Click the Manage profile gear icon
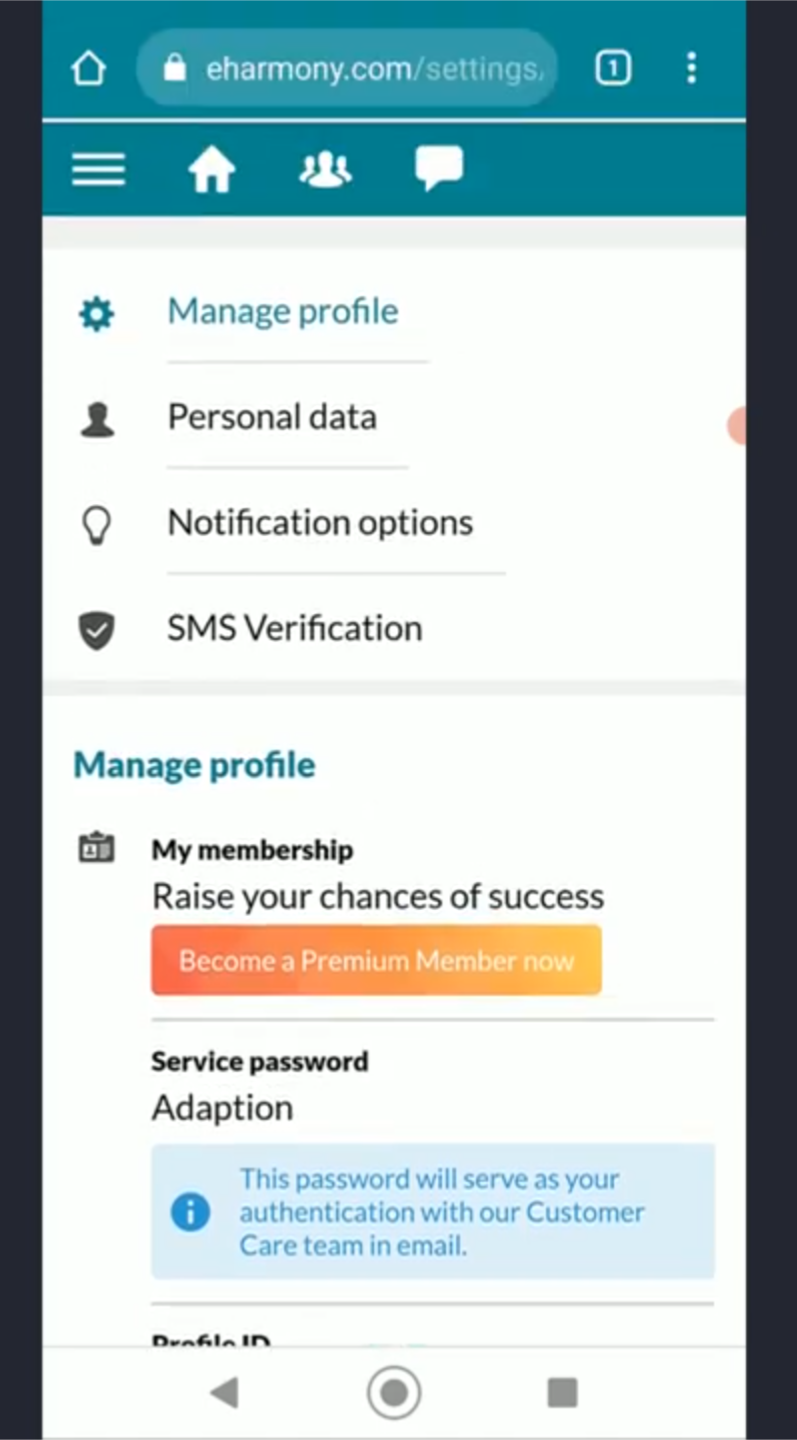Viewport: 797px width, 1440px height. 97,315
